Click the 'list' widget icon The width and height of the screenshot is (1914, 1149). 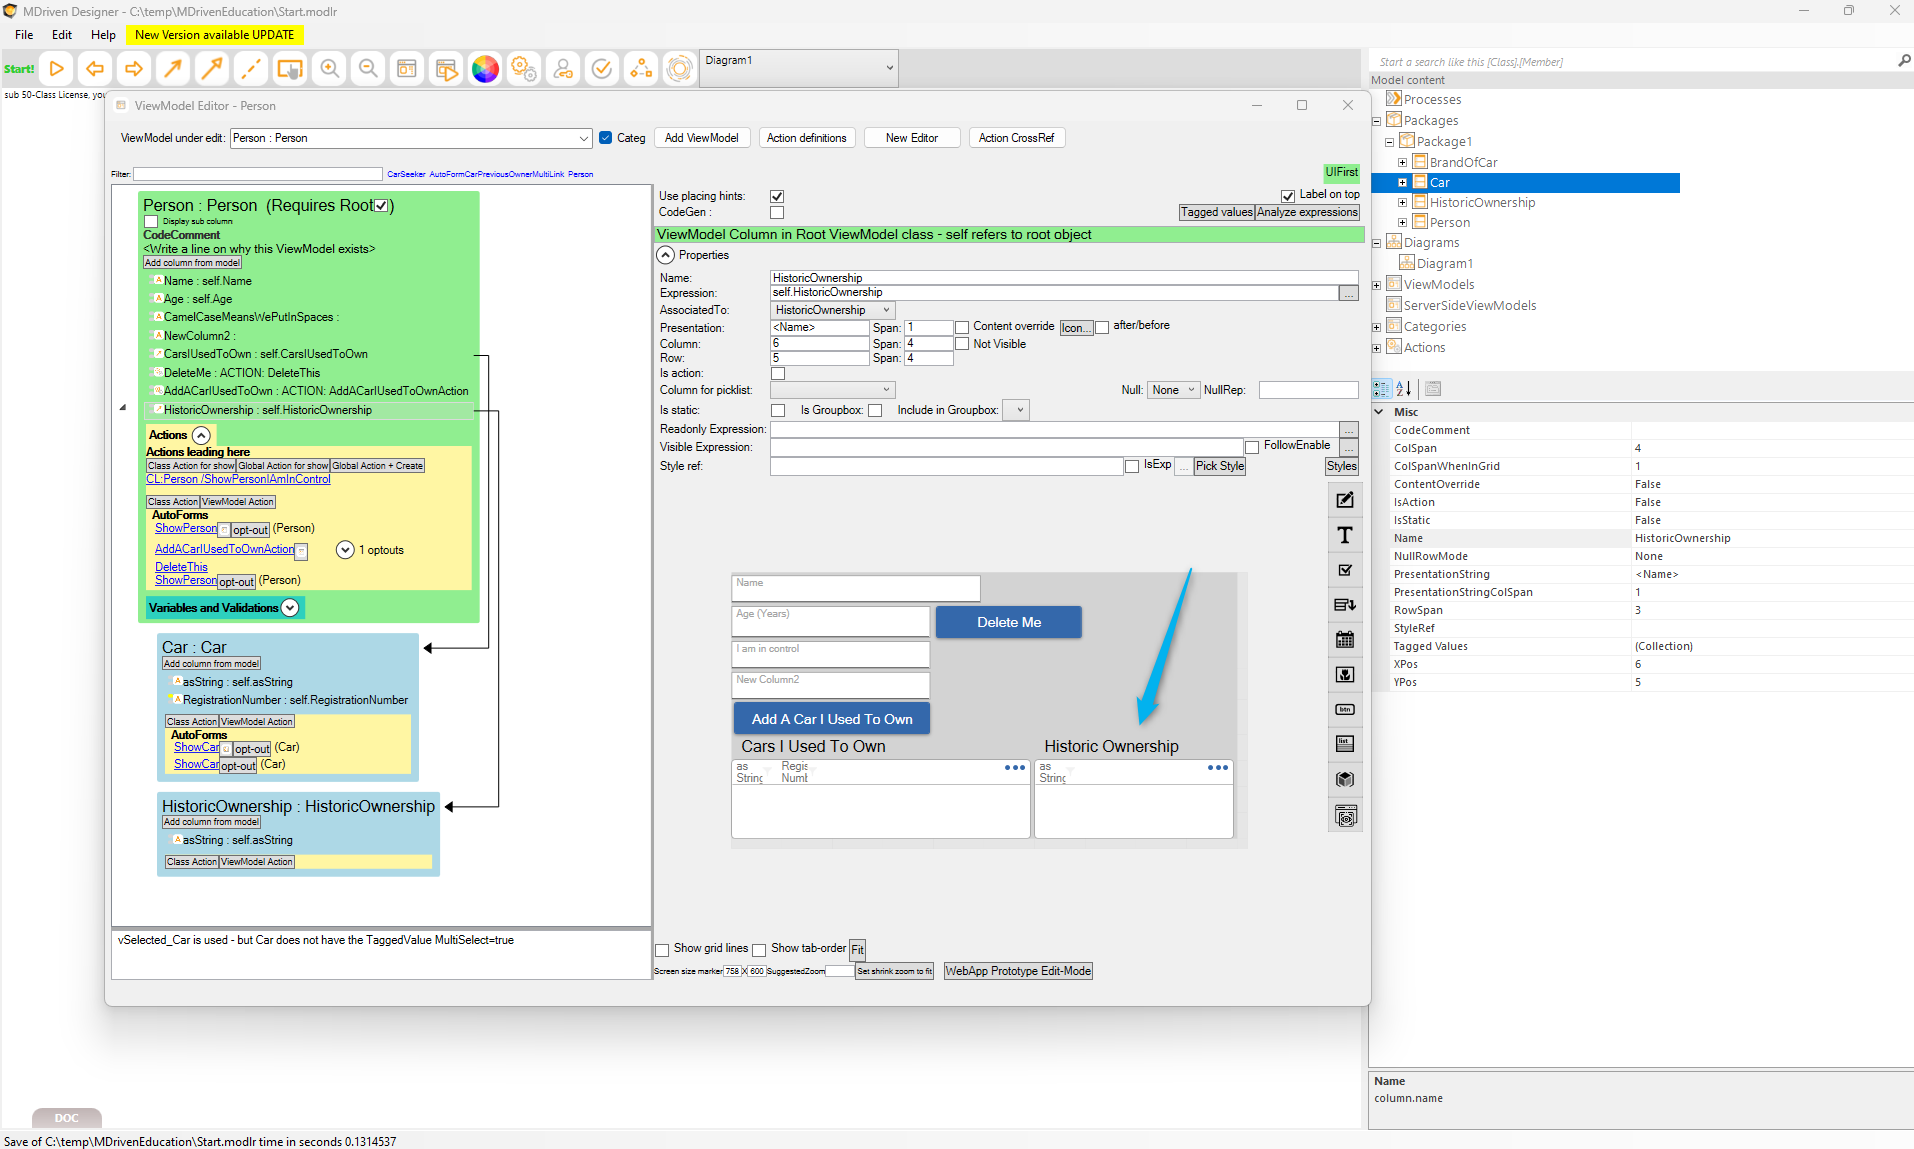(1345, 744)
